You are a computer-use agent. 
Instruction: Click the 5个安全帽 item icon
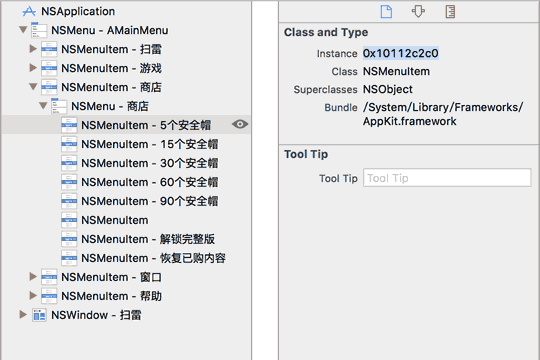point(69,125)
